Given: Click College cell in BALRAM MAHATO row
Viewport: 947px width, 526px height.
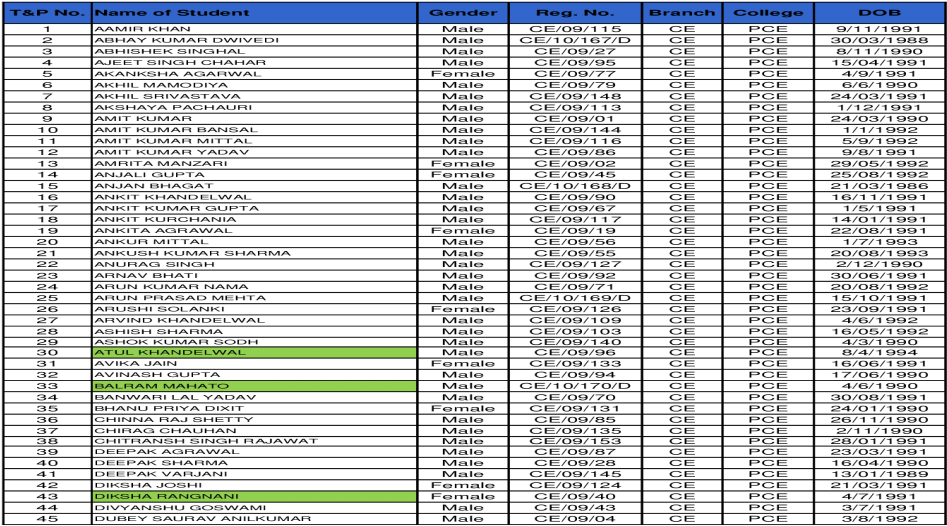Looking at the screenshot, I should tap(768, 386).
